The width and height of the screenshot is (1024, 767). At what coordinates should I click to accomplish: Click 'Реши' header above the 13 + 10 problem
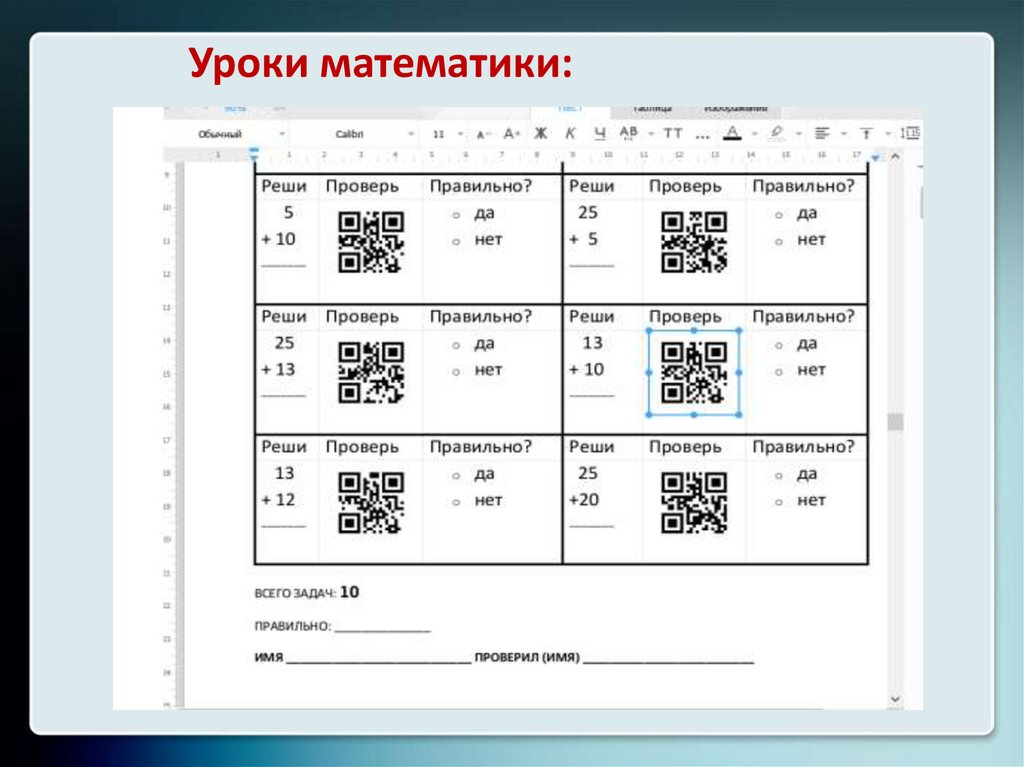(591, 316)
